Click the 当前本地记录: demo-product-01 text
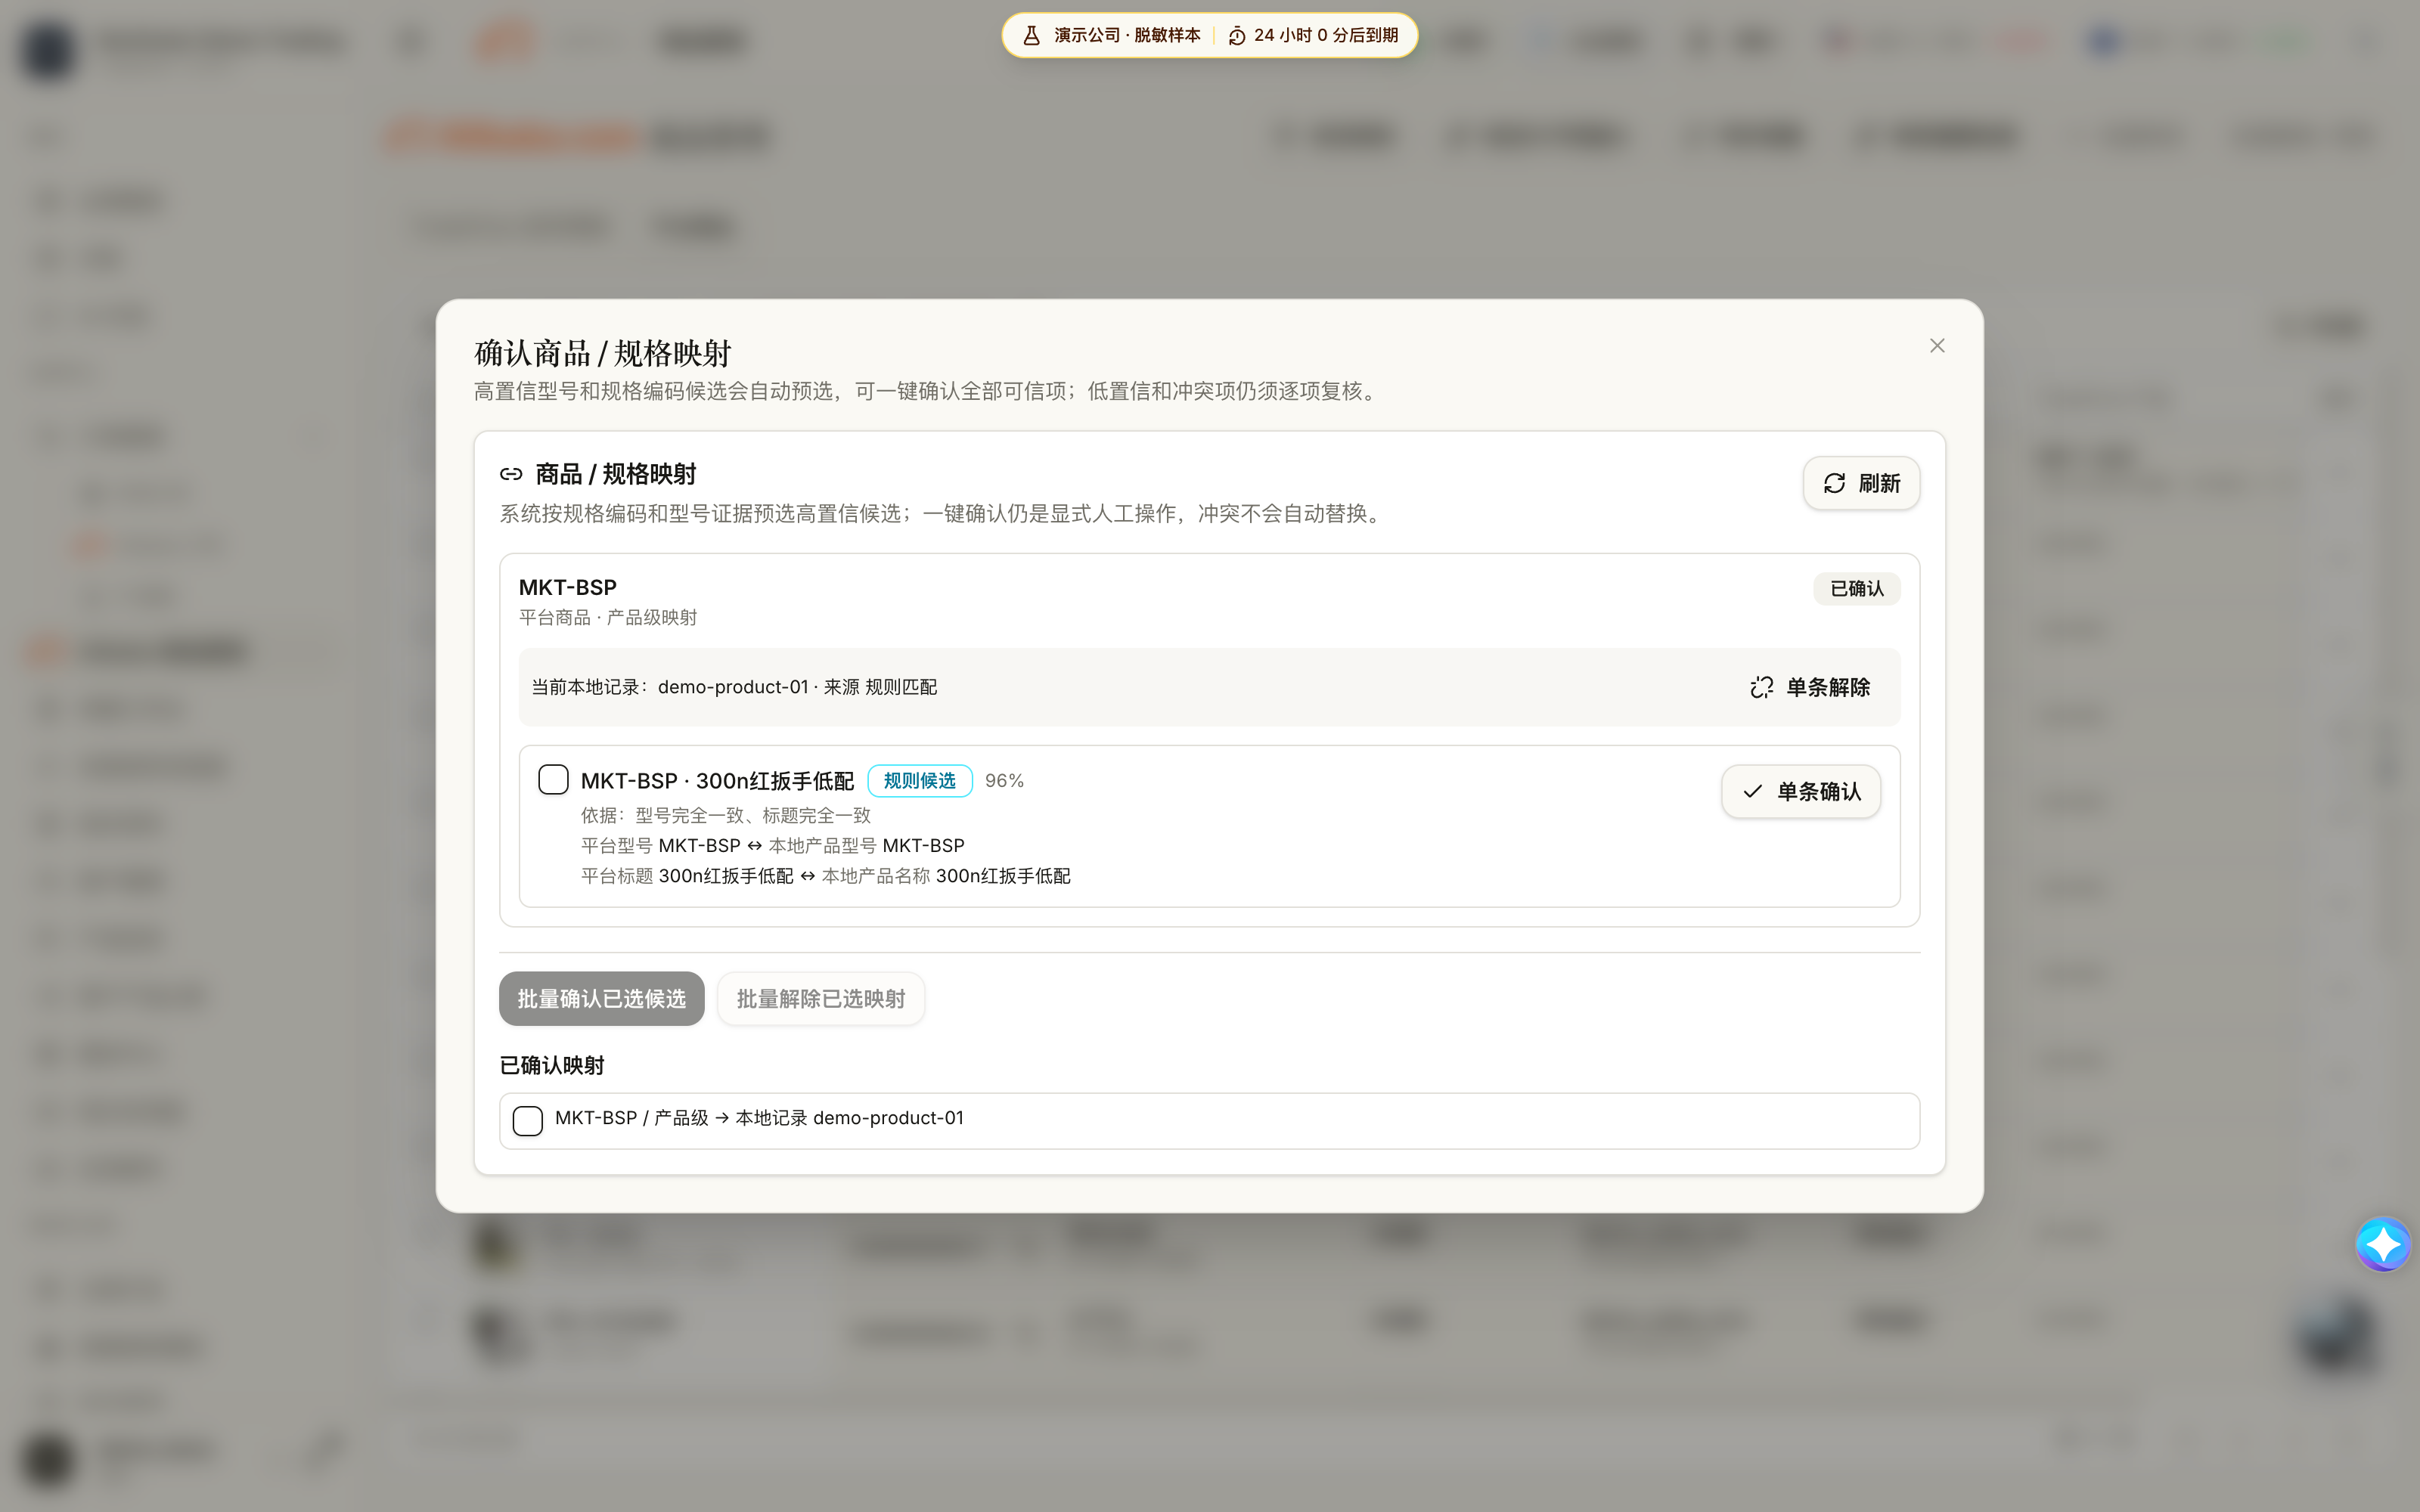Image resolution: width=2420 pixels, height=1512 pixels. 734,687
